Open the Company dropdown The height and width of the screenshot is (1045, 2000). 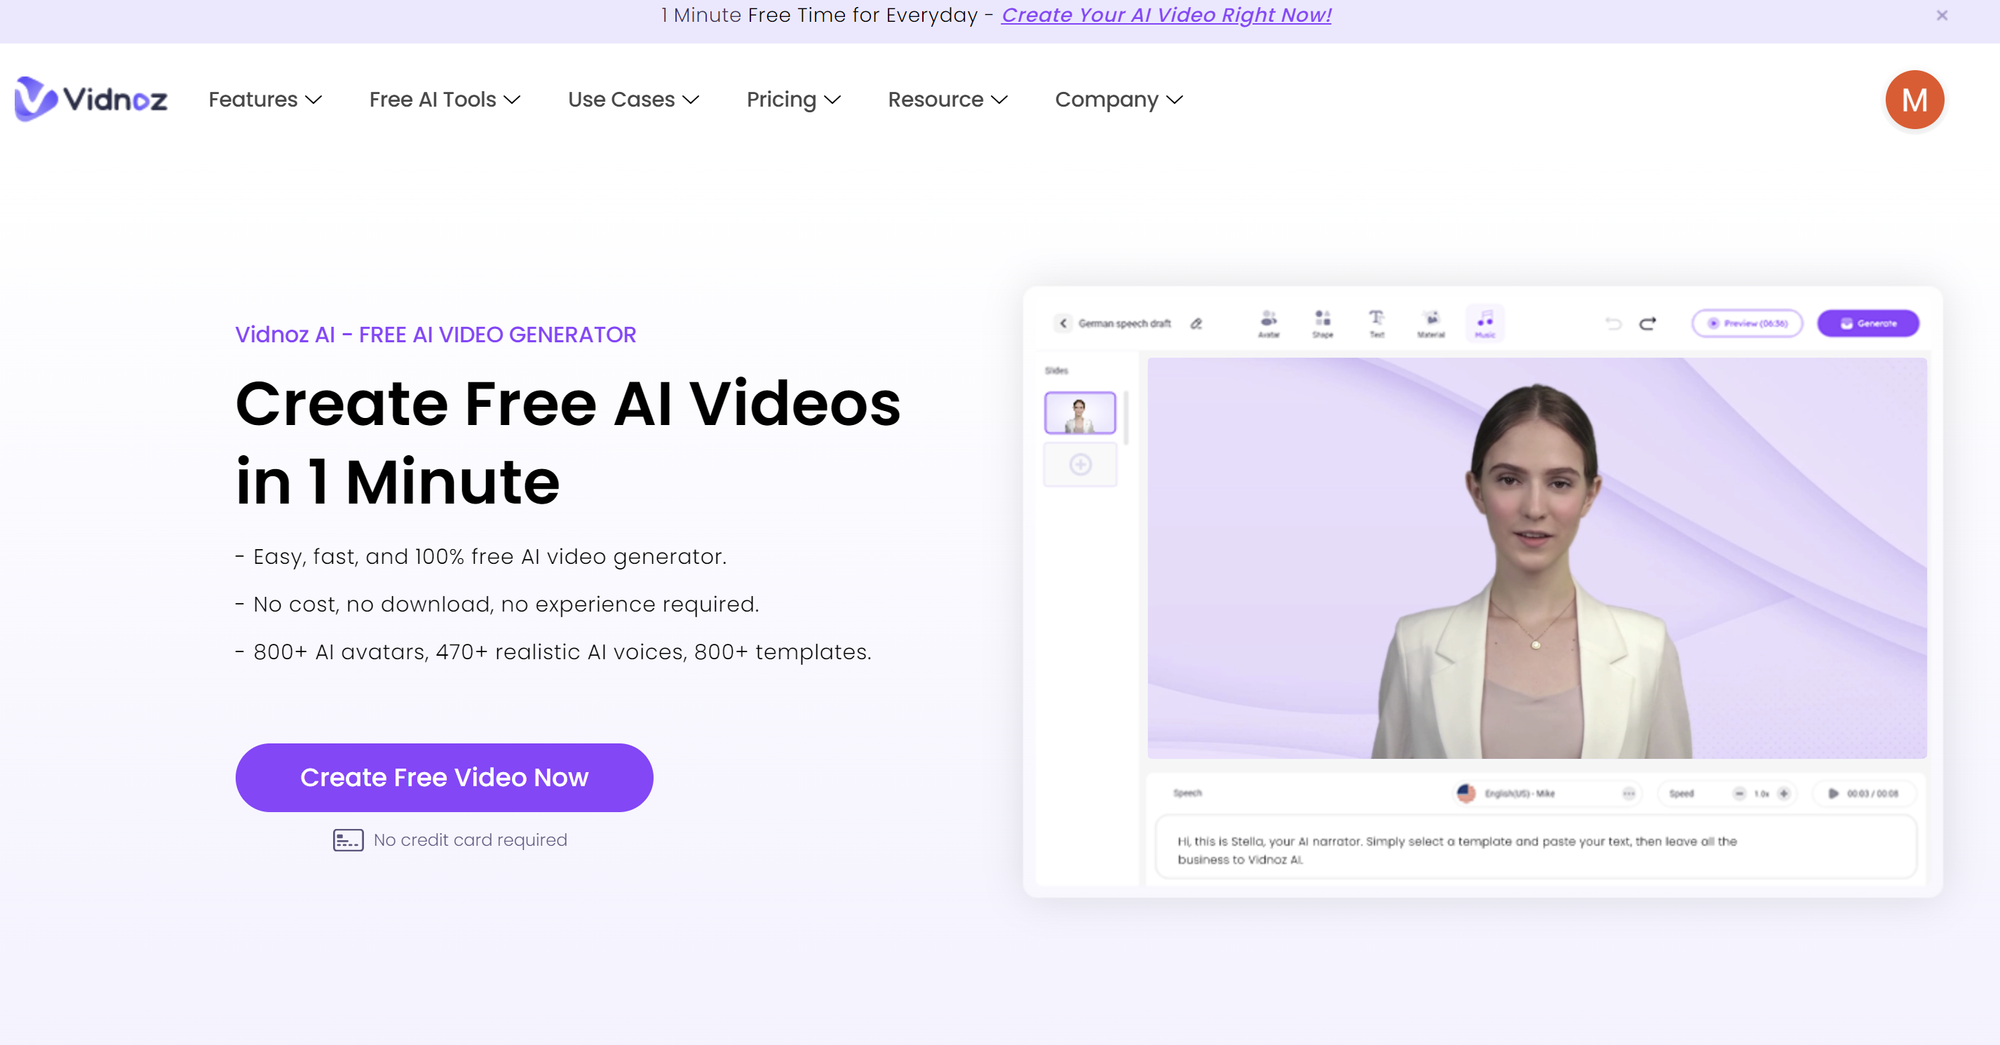pos(1119,99)
